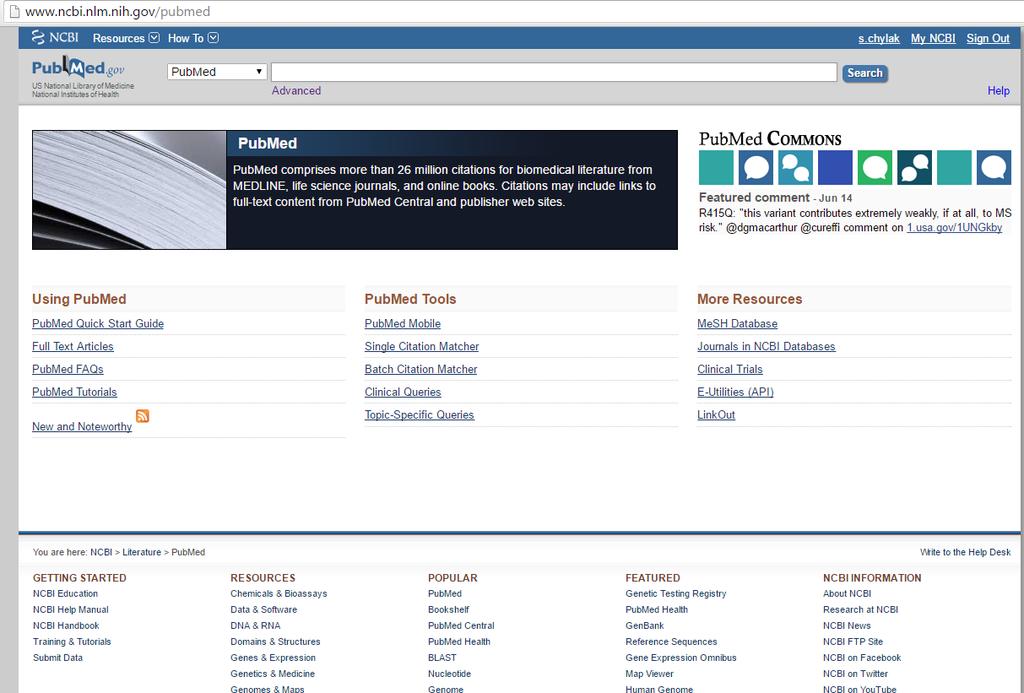1024x693 pixels.
Task: Open Map Viewer link
Action: pos(649,673)
